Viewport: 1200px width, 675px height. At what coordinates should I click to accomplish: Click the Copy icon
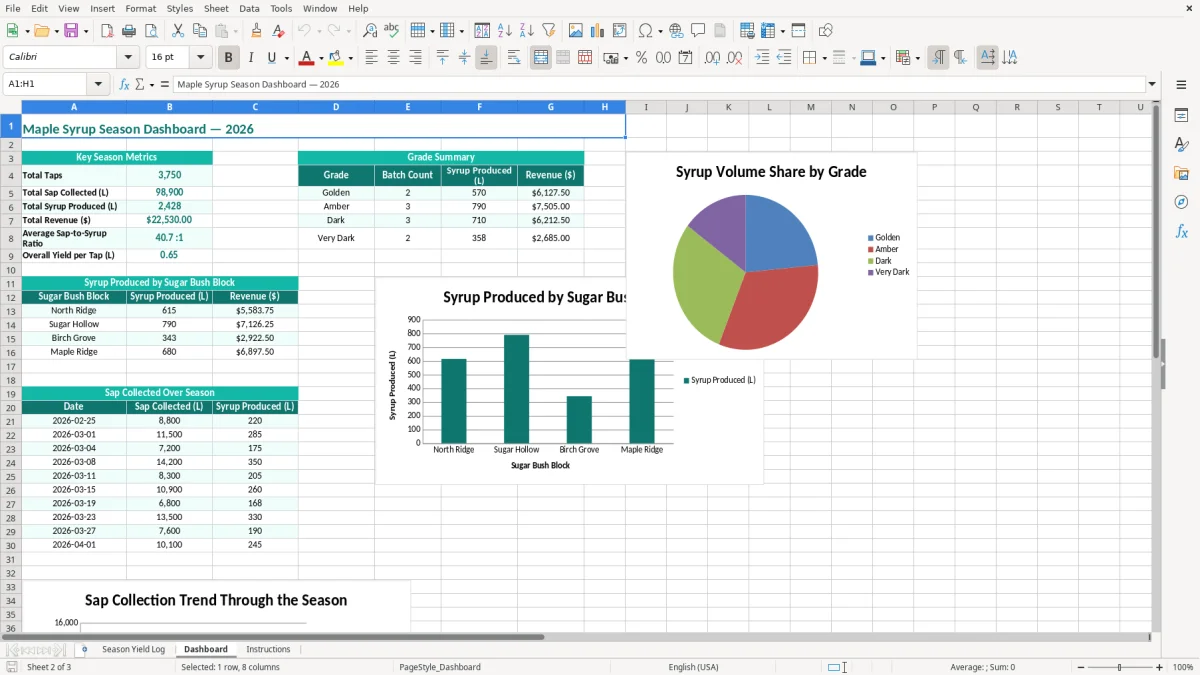tap(200, 31)
